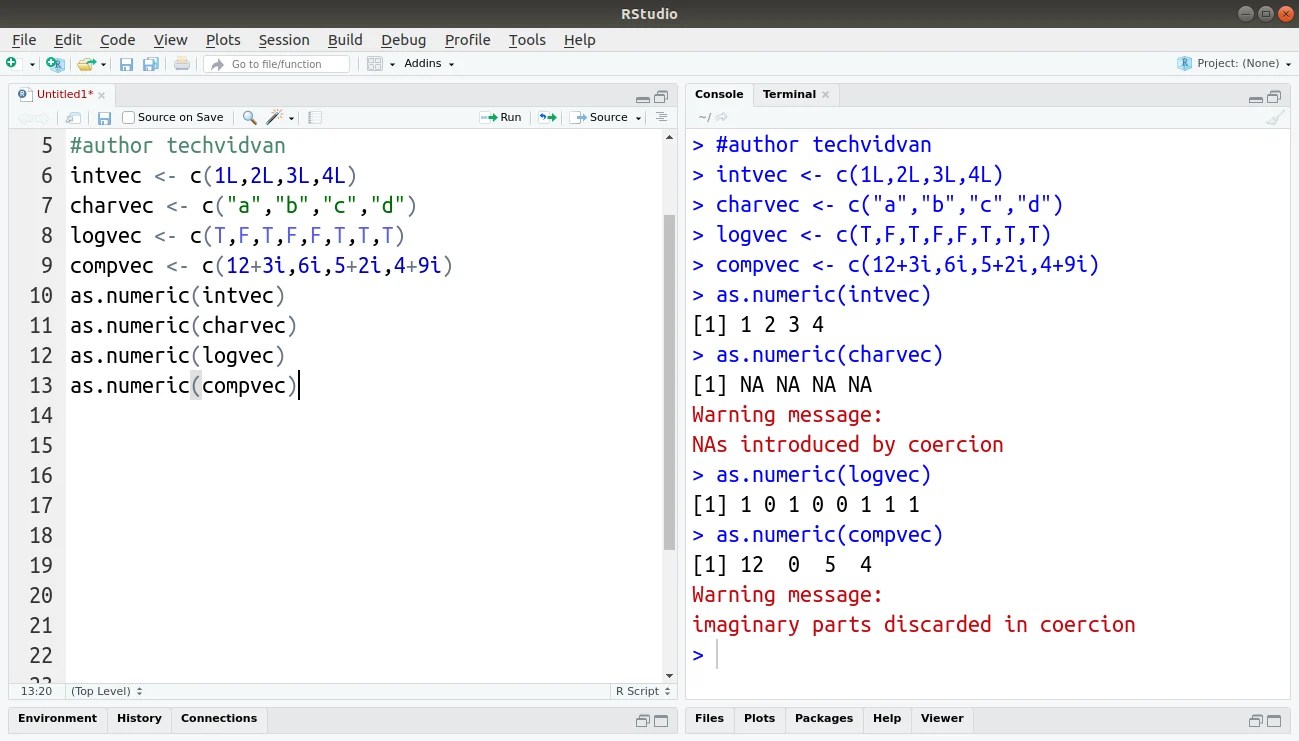1299x741 pixels.
Task: Switch to the Environment tab
Action: [x=57, y=718]
